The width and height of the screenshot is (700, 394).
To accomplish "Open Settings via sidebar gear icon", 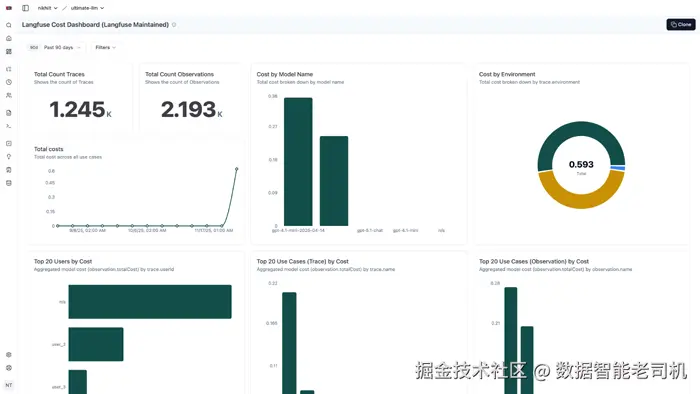I will click(8, 355).
